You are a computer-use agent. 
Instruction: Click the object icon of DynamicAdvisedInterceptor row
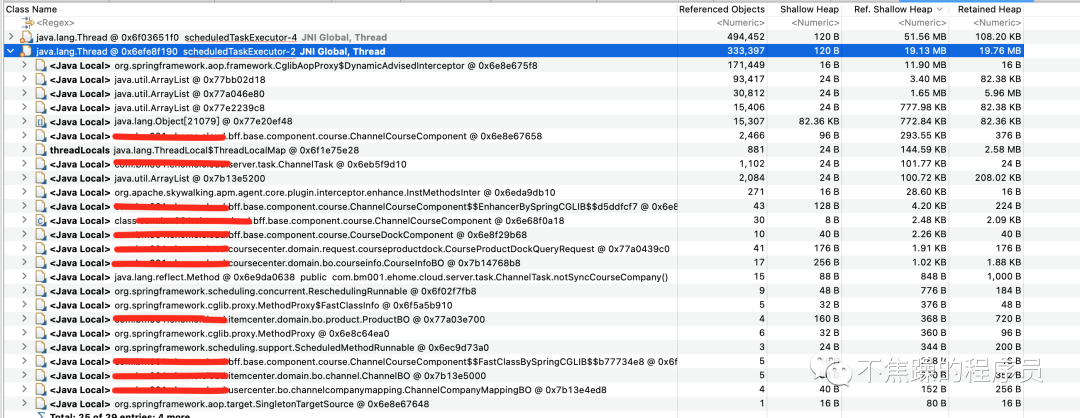[x=41, y=65]
